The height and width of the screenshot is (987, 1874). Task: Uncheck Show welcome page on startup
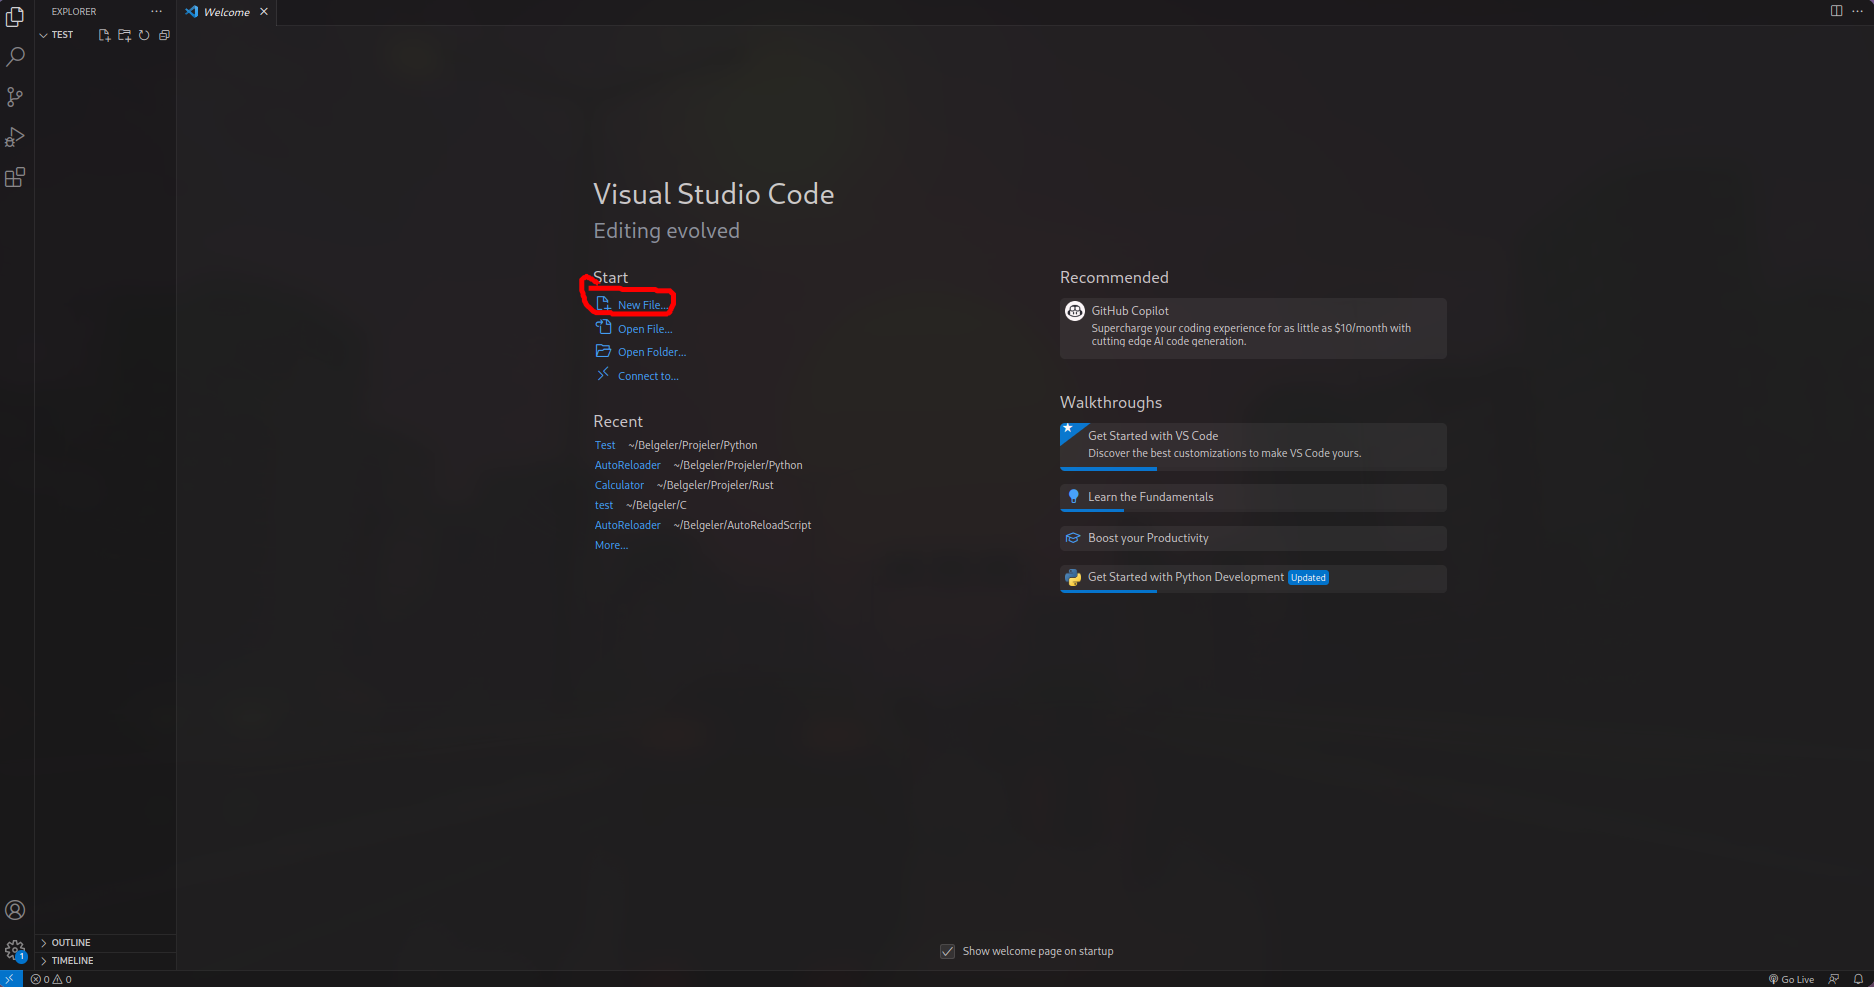[947, 951]
